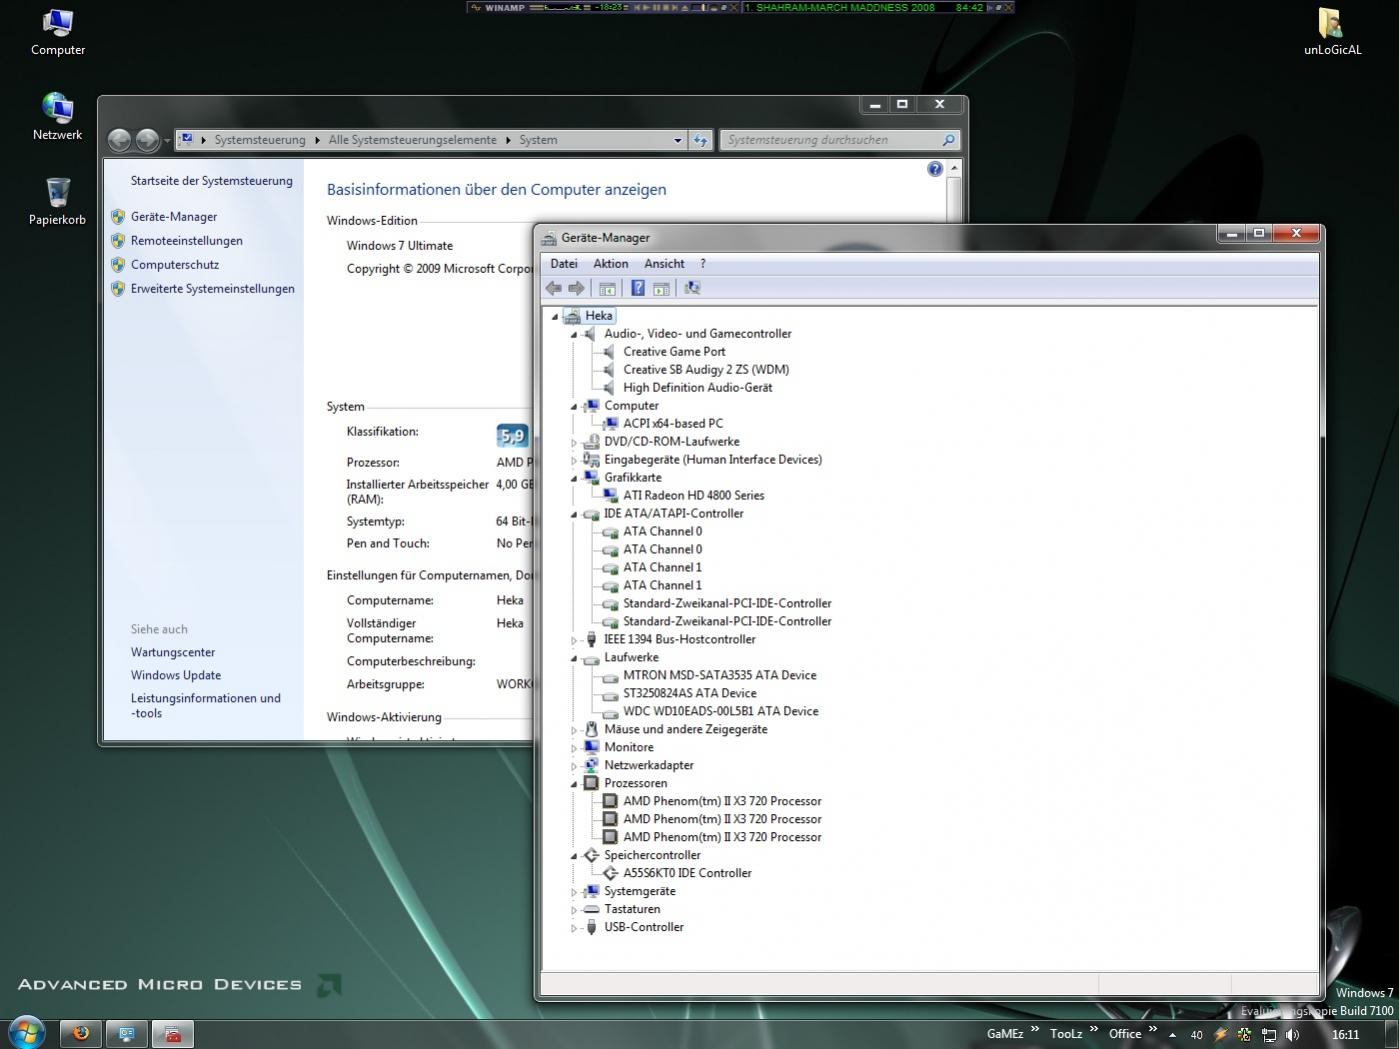Switch to System window taskbar button
This screenshot has width=1399, height=1049.
(x=127, y=1034)
